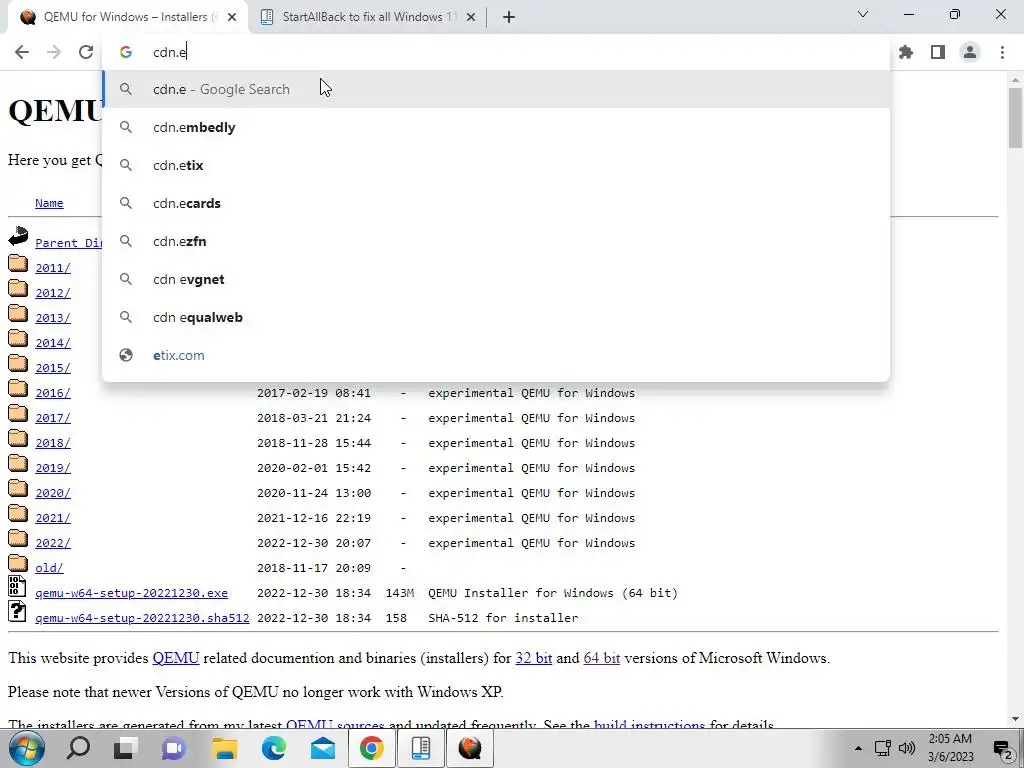Open the 2018/ folder link
Viewport: 1024px width, 768px height.
pos(53,443)
